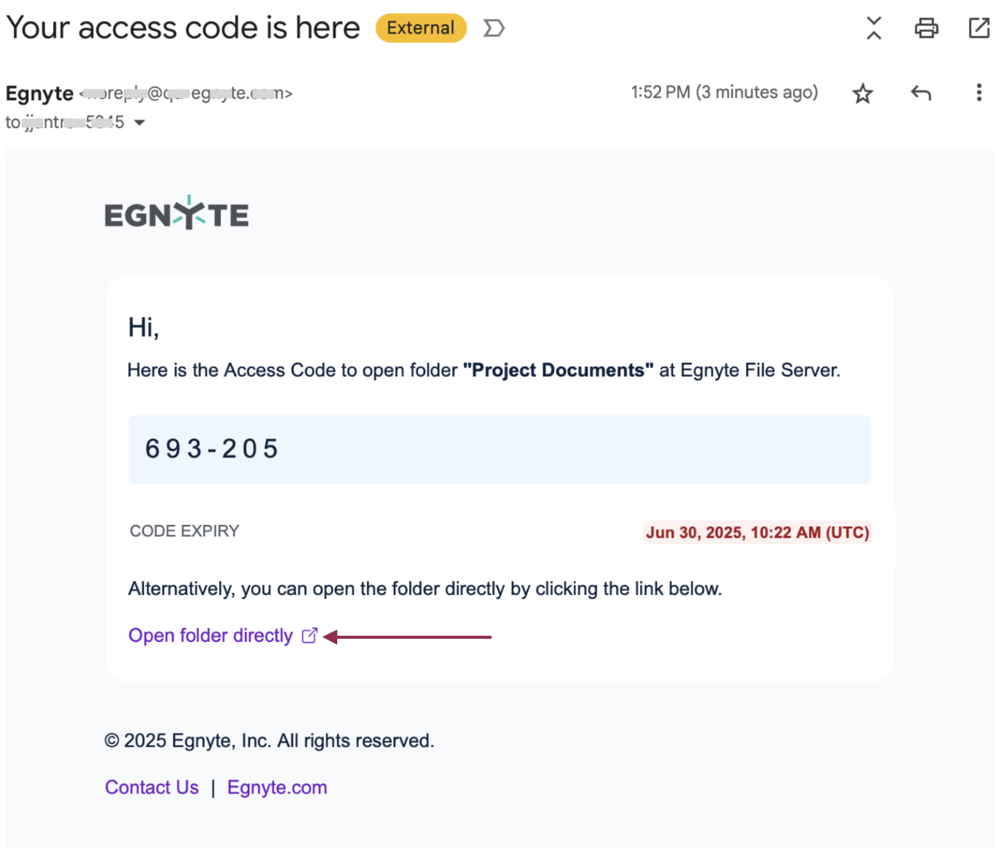Toggle the importance marker beside External
Screen dimensions: 999x848
494,28
